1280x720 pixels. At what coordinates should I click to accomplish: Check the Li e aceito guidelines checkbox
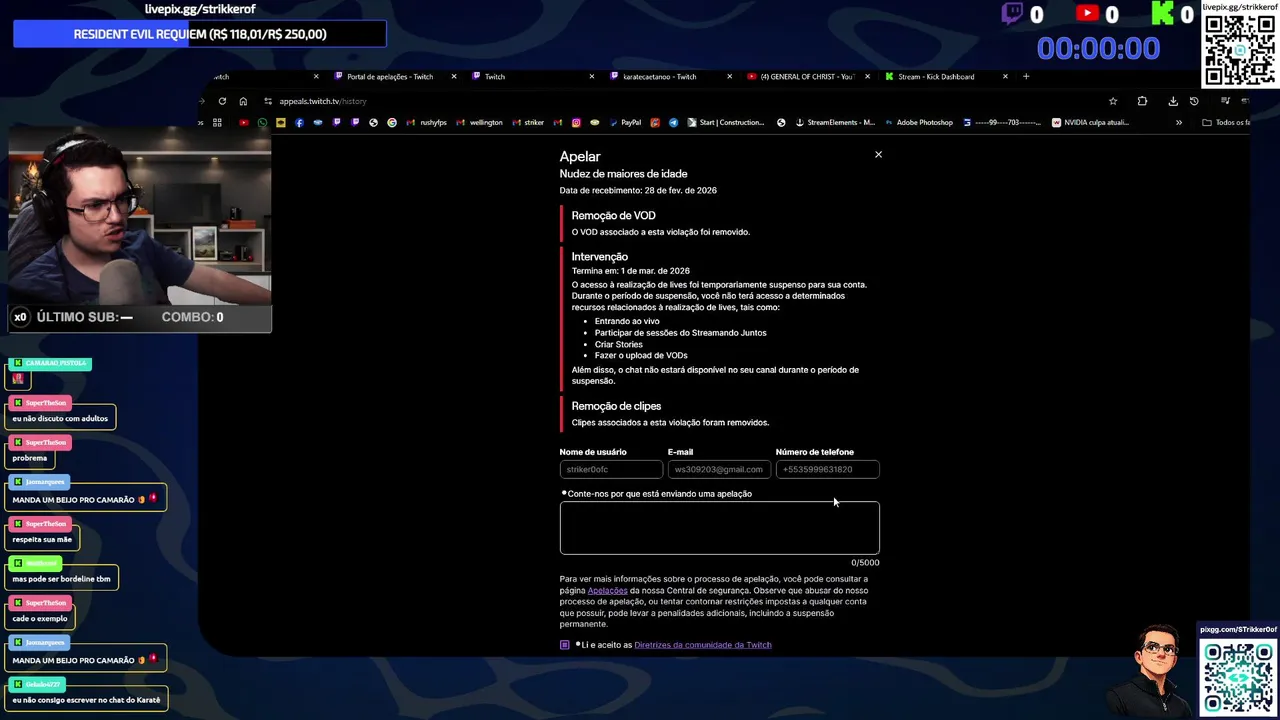(565, 645)
